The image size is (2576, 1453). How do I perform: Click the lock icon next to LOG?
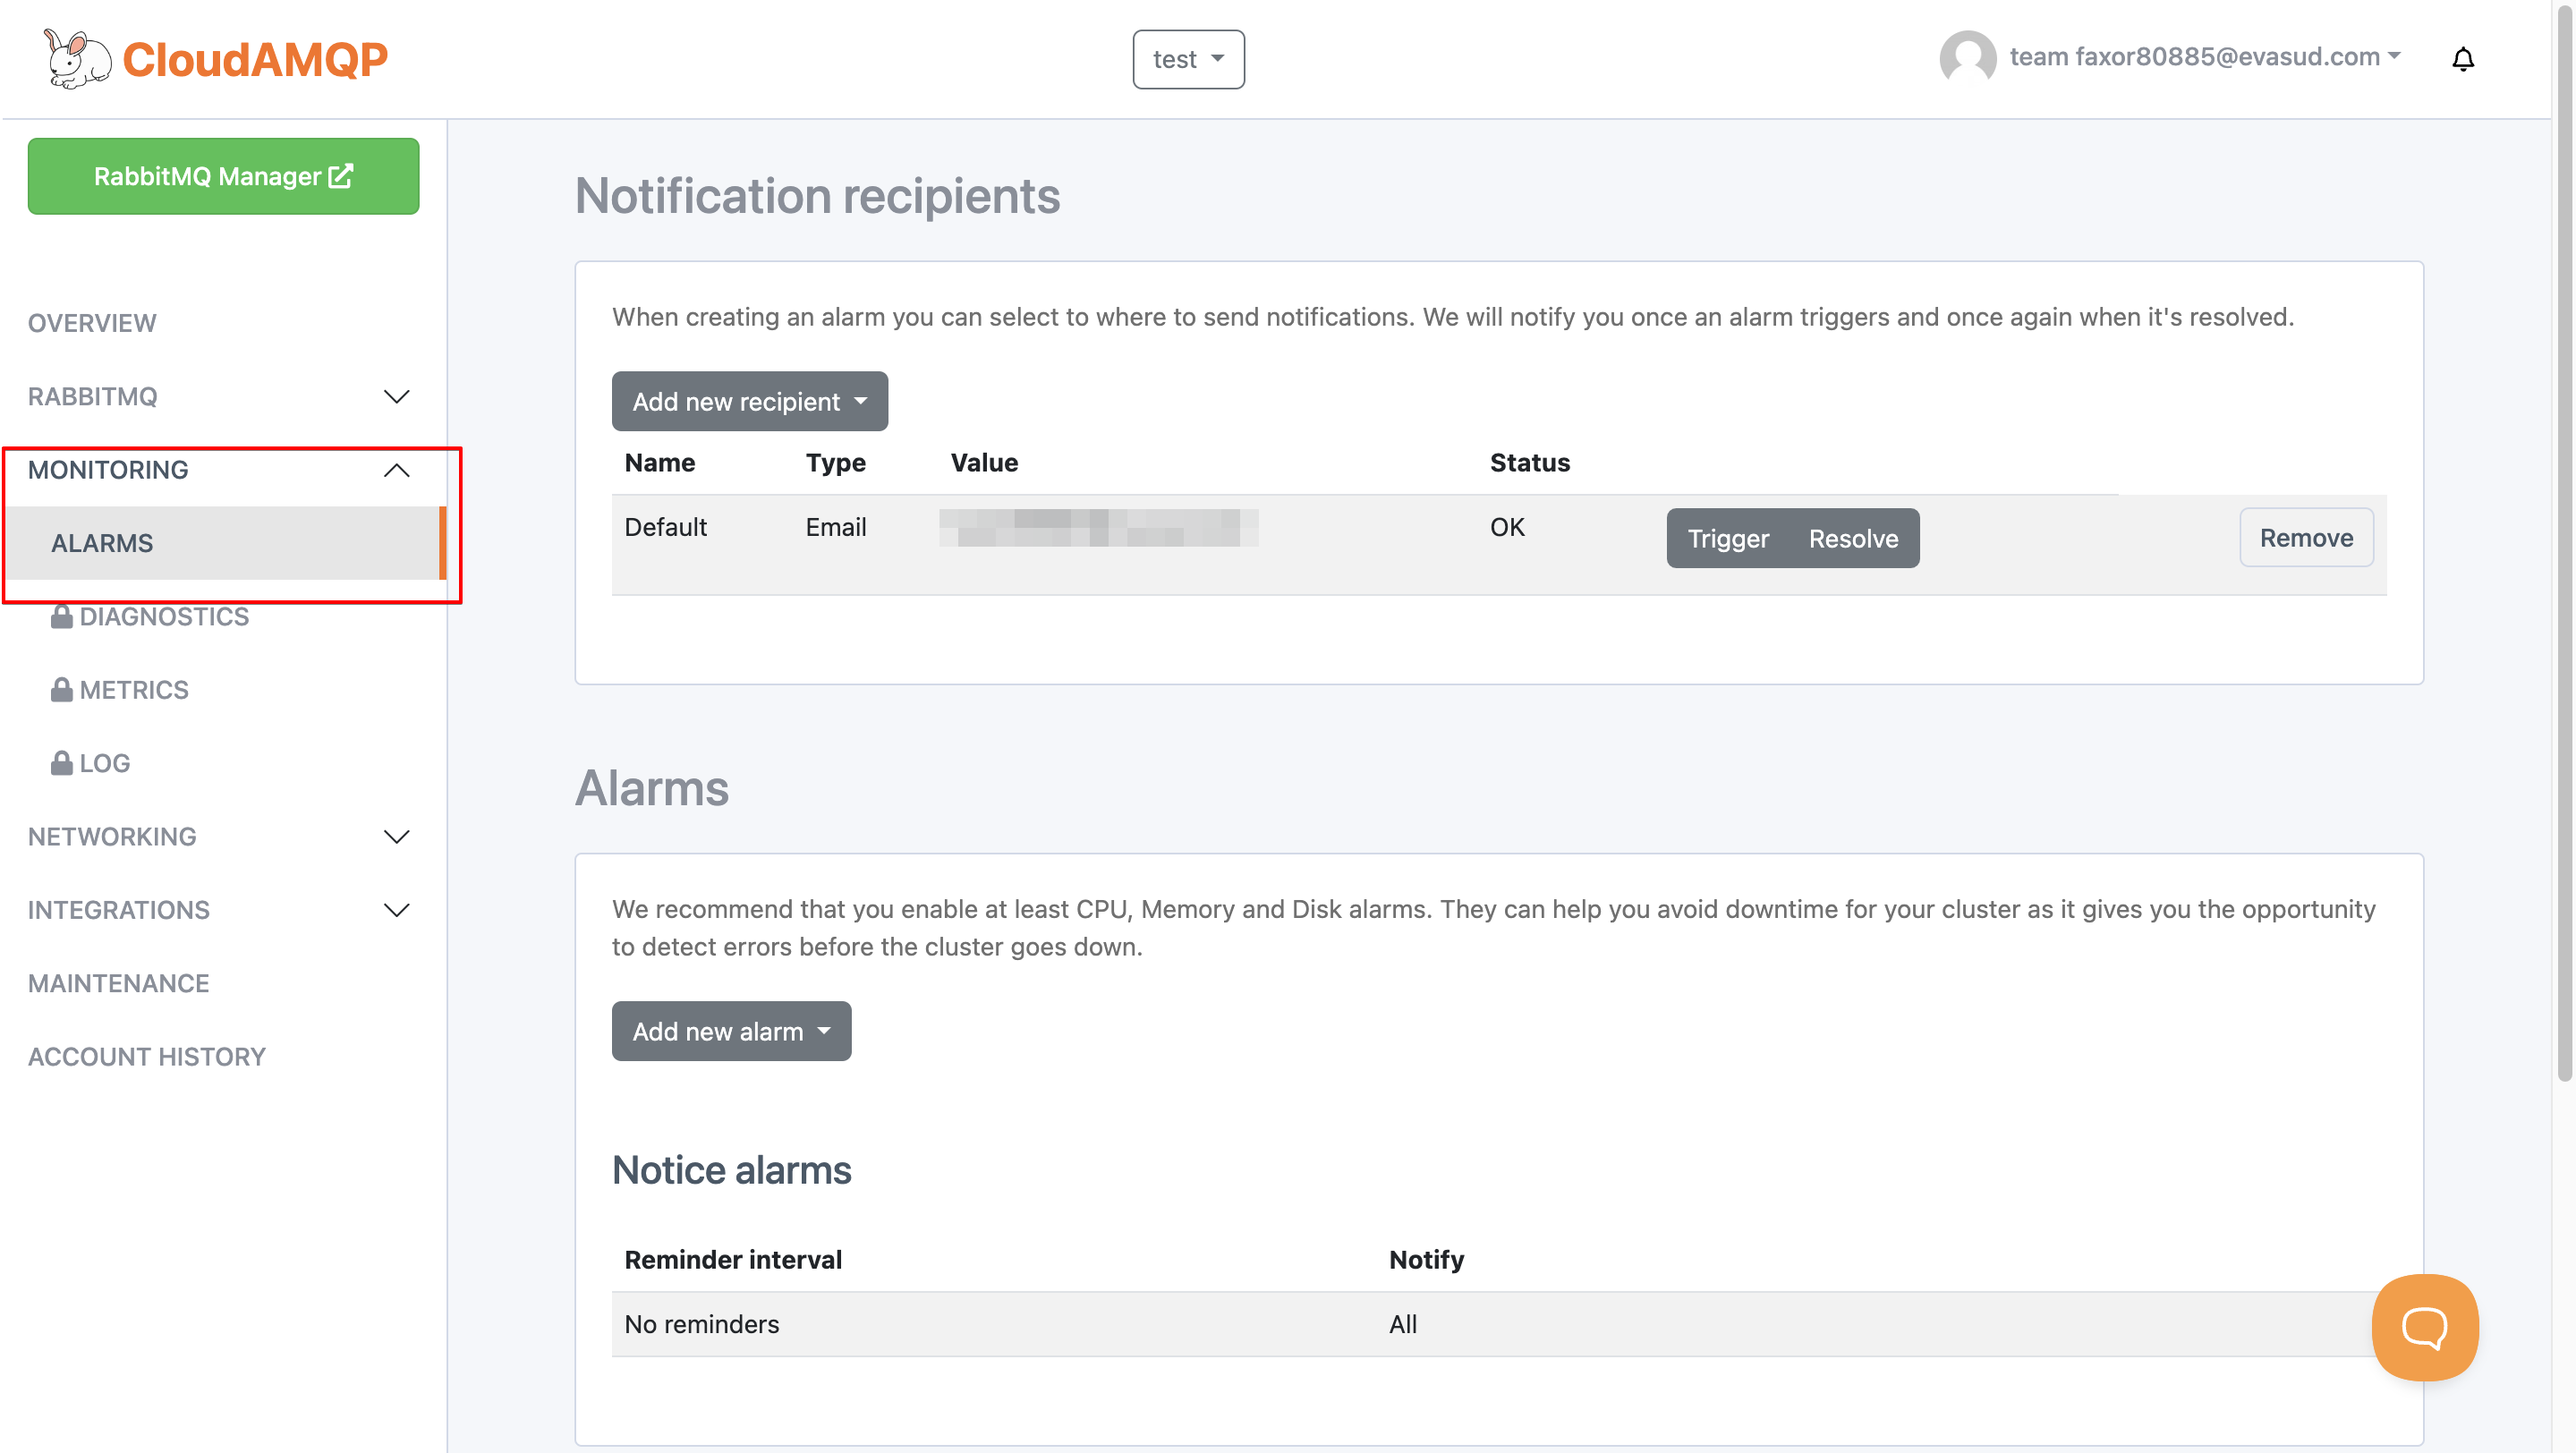pyautogui.click(x=61, y=761)
